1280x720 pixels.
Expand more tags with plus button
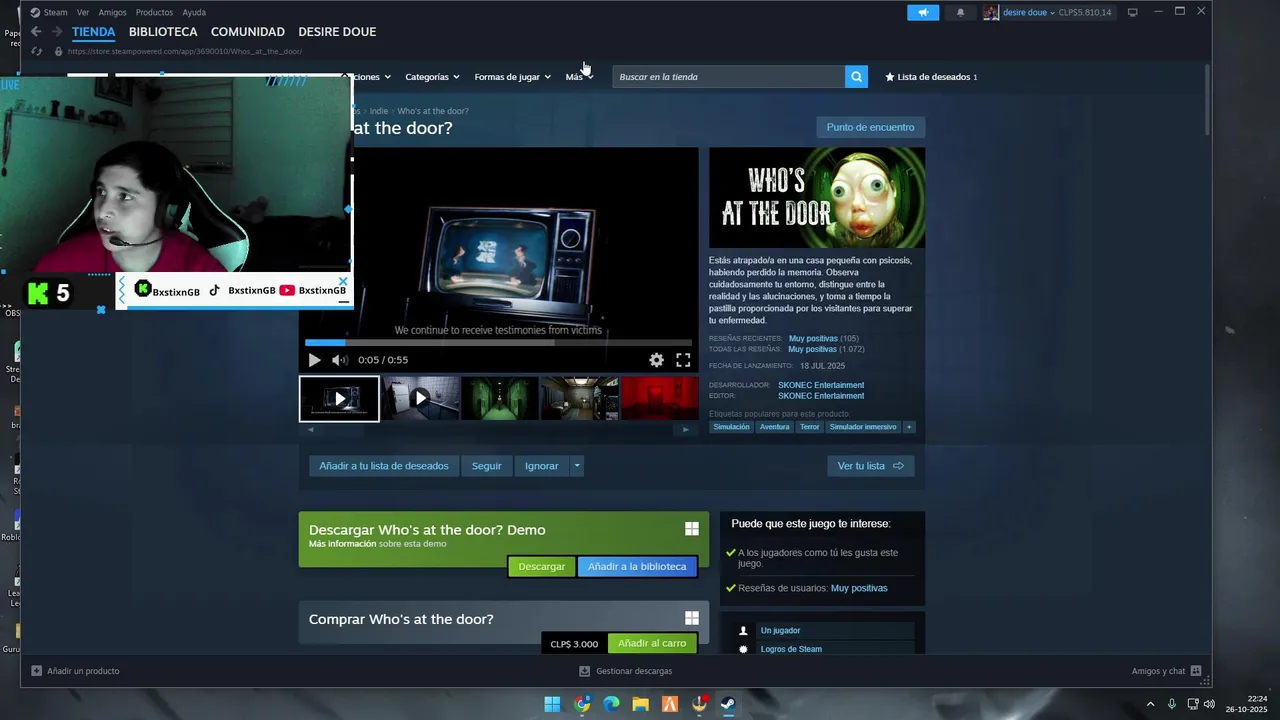[x=909, y=427]
